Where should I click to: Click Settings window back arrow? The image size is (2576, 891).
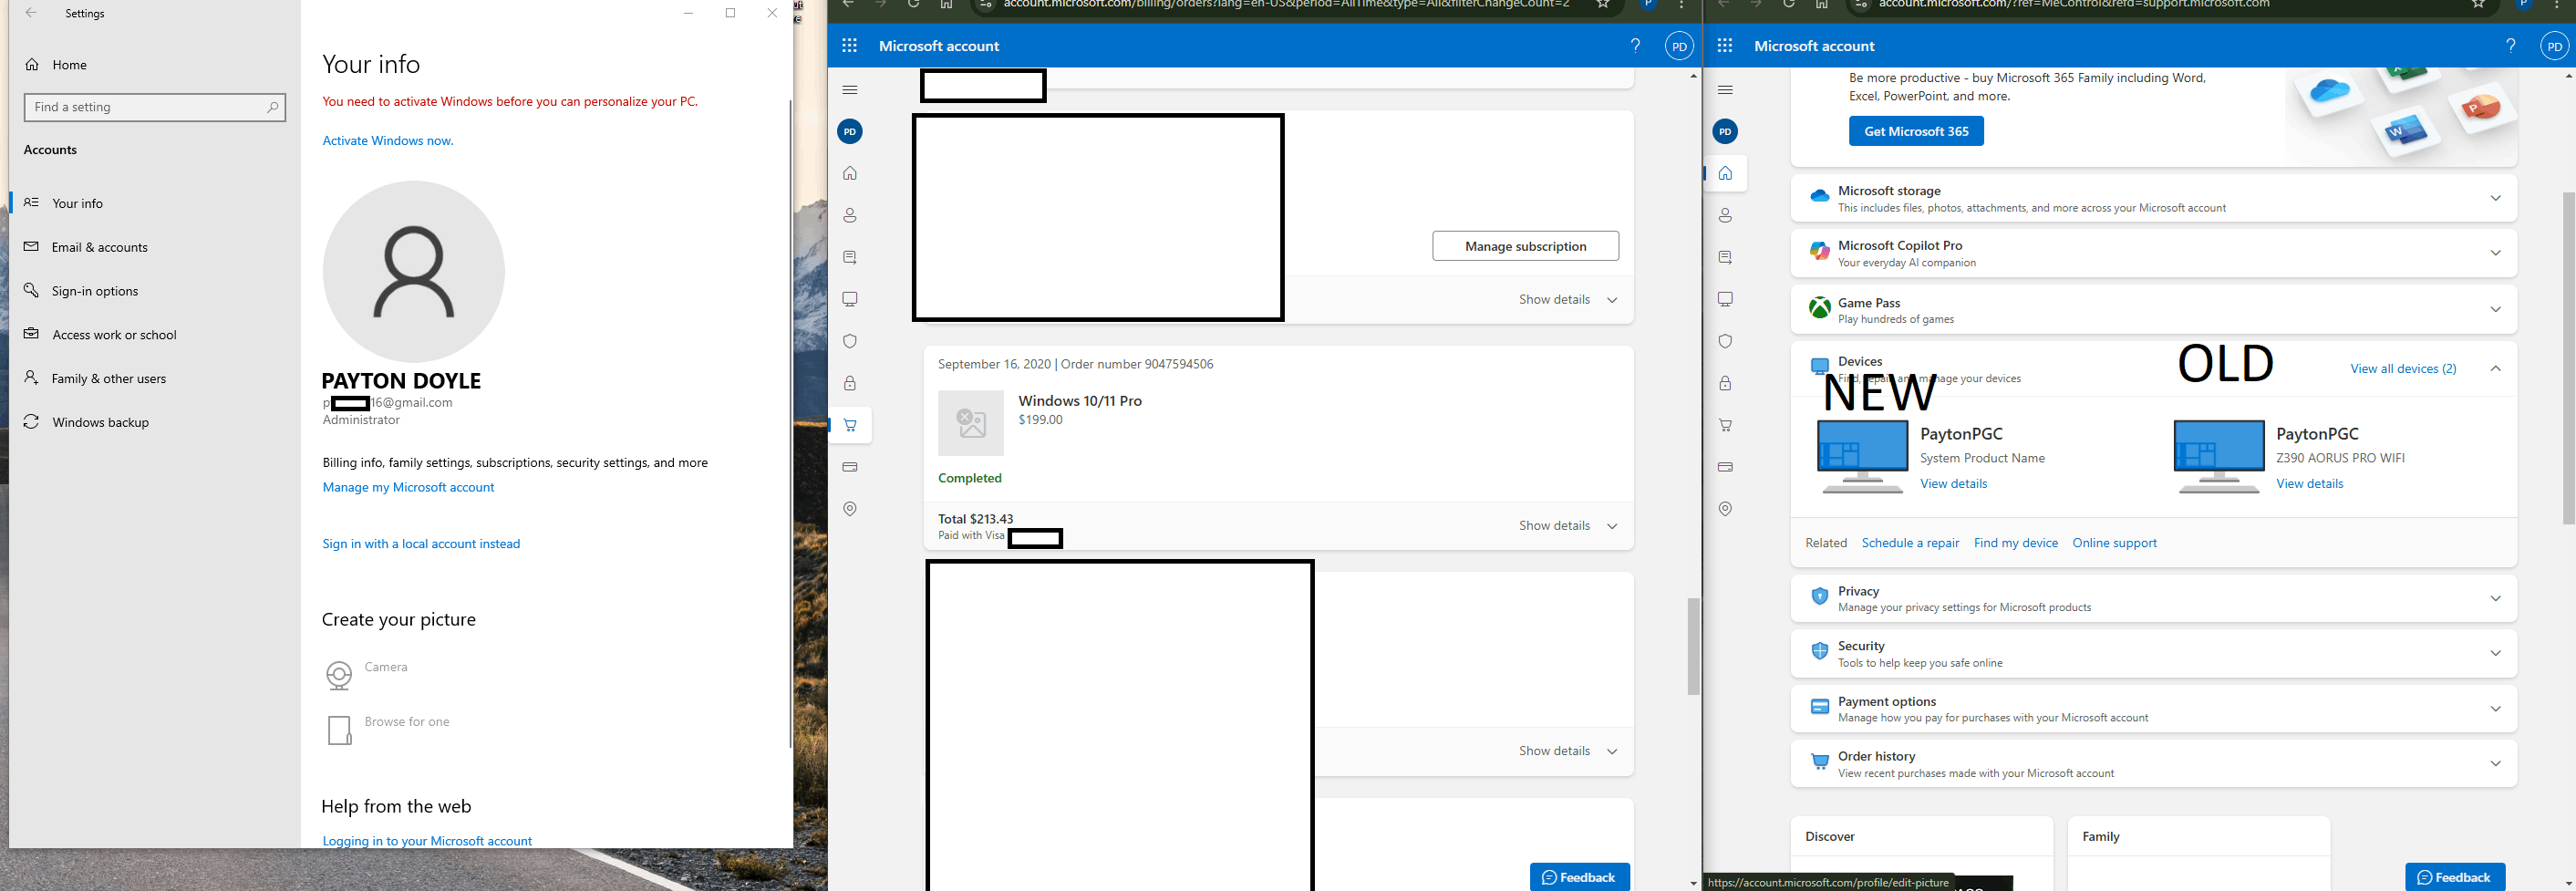(31, 13)
